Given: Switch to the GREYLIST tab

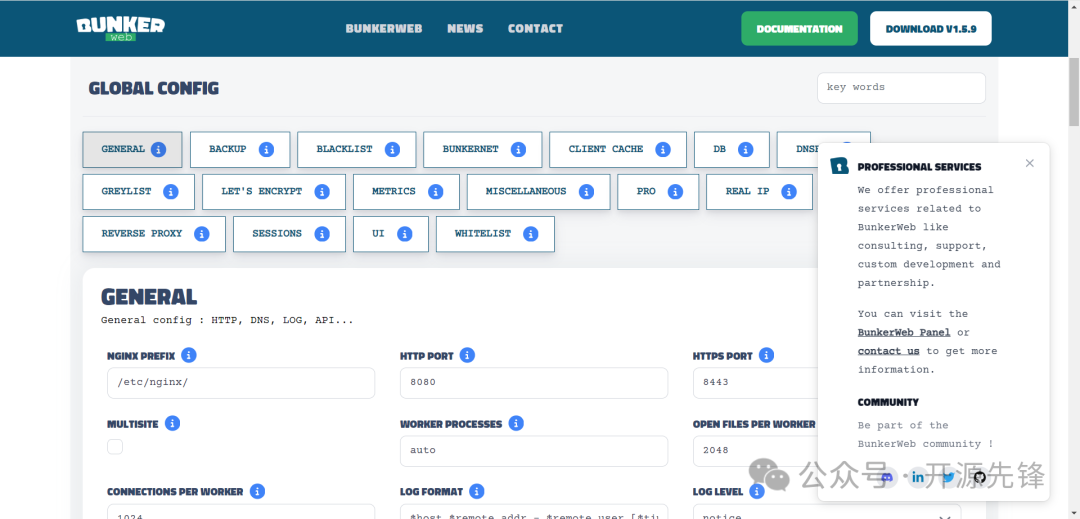Looking at the screenshot, I should (138, 191).
